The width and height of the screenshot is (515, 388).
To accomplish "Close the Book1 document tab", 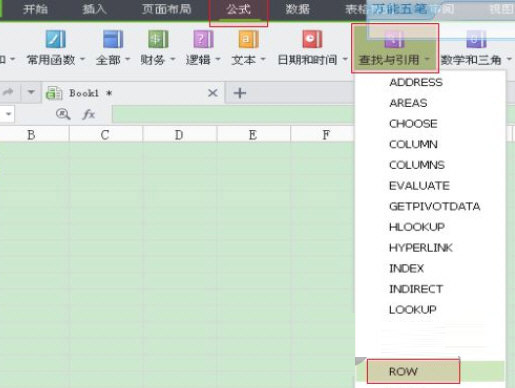I will (x=213, y=93).
